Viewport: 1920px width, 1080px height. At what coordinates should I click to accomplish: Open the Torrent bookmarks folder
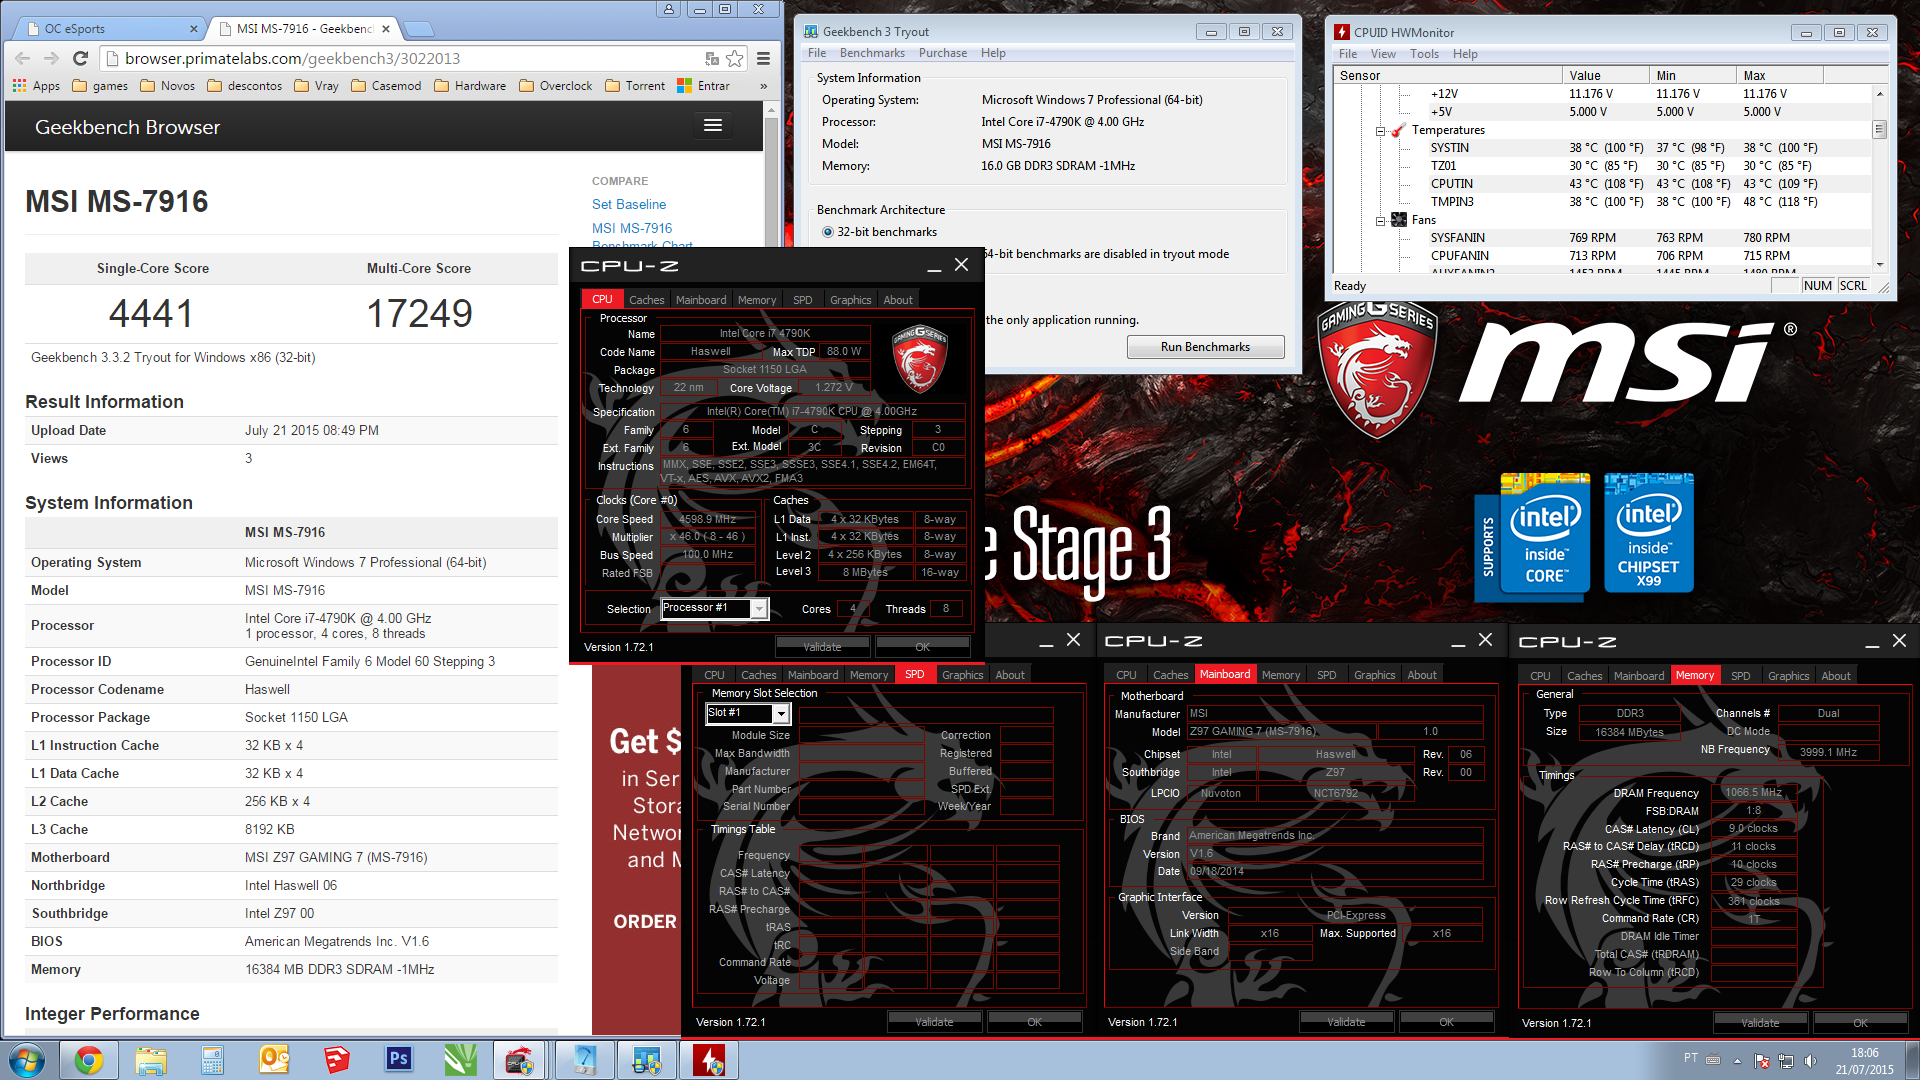click(635, 86)
